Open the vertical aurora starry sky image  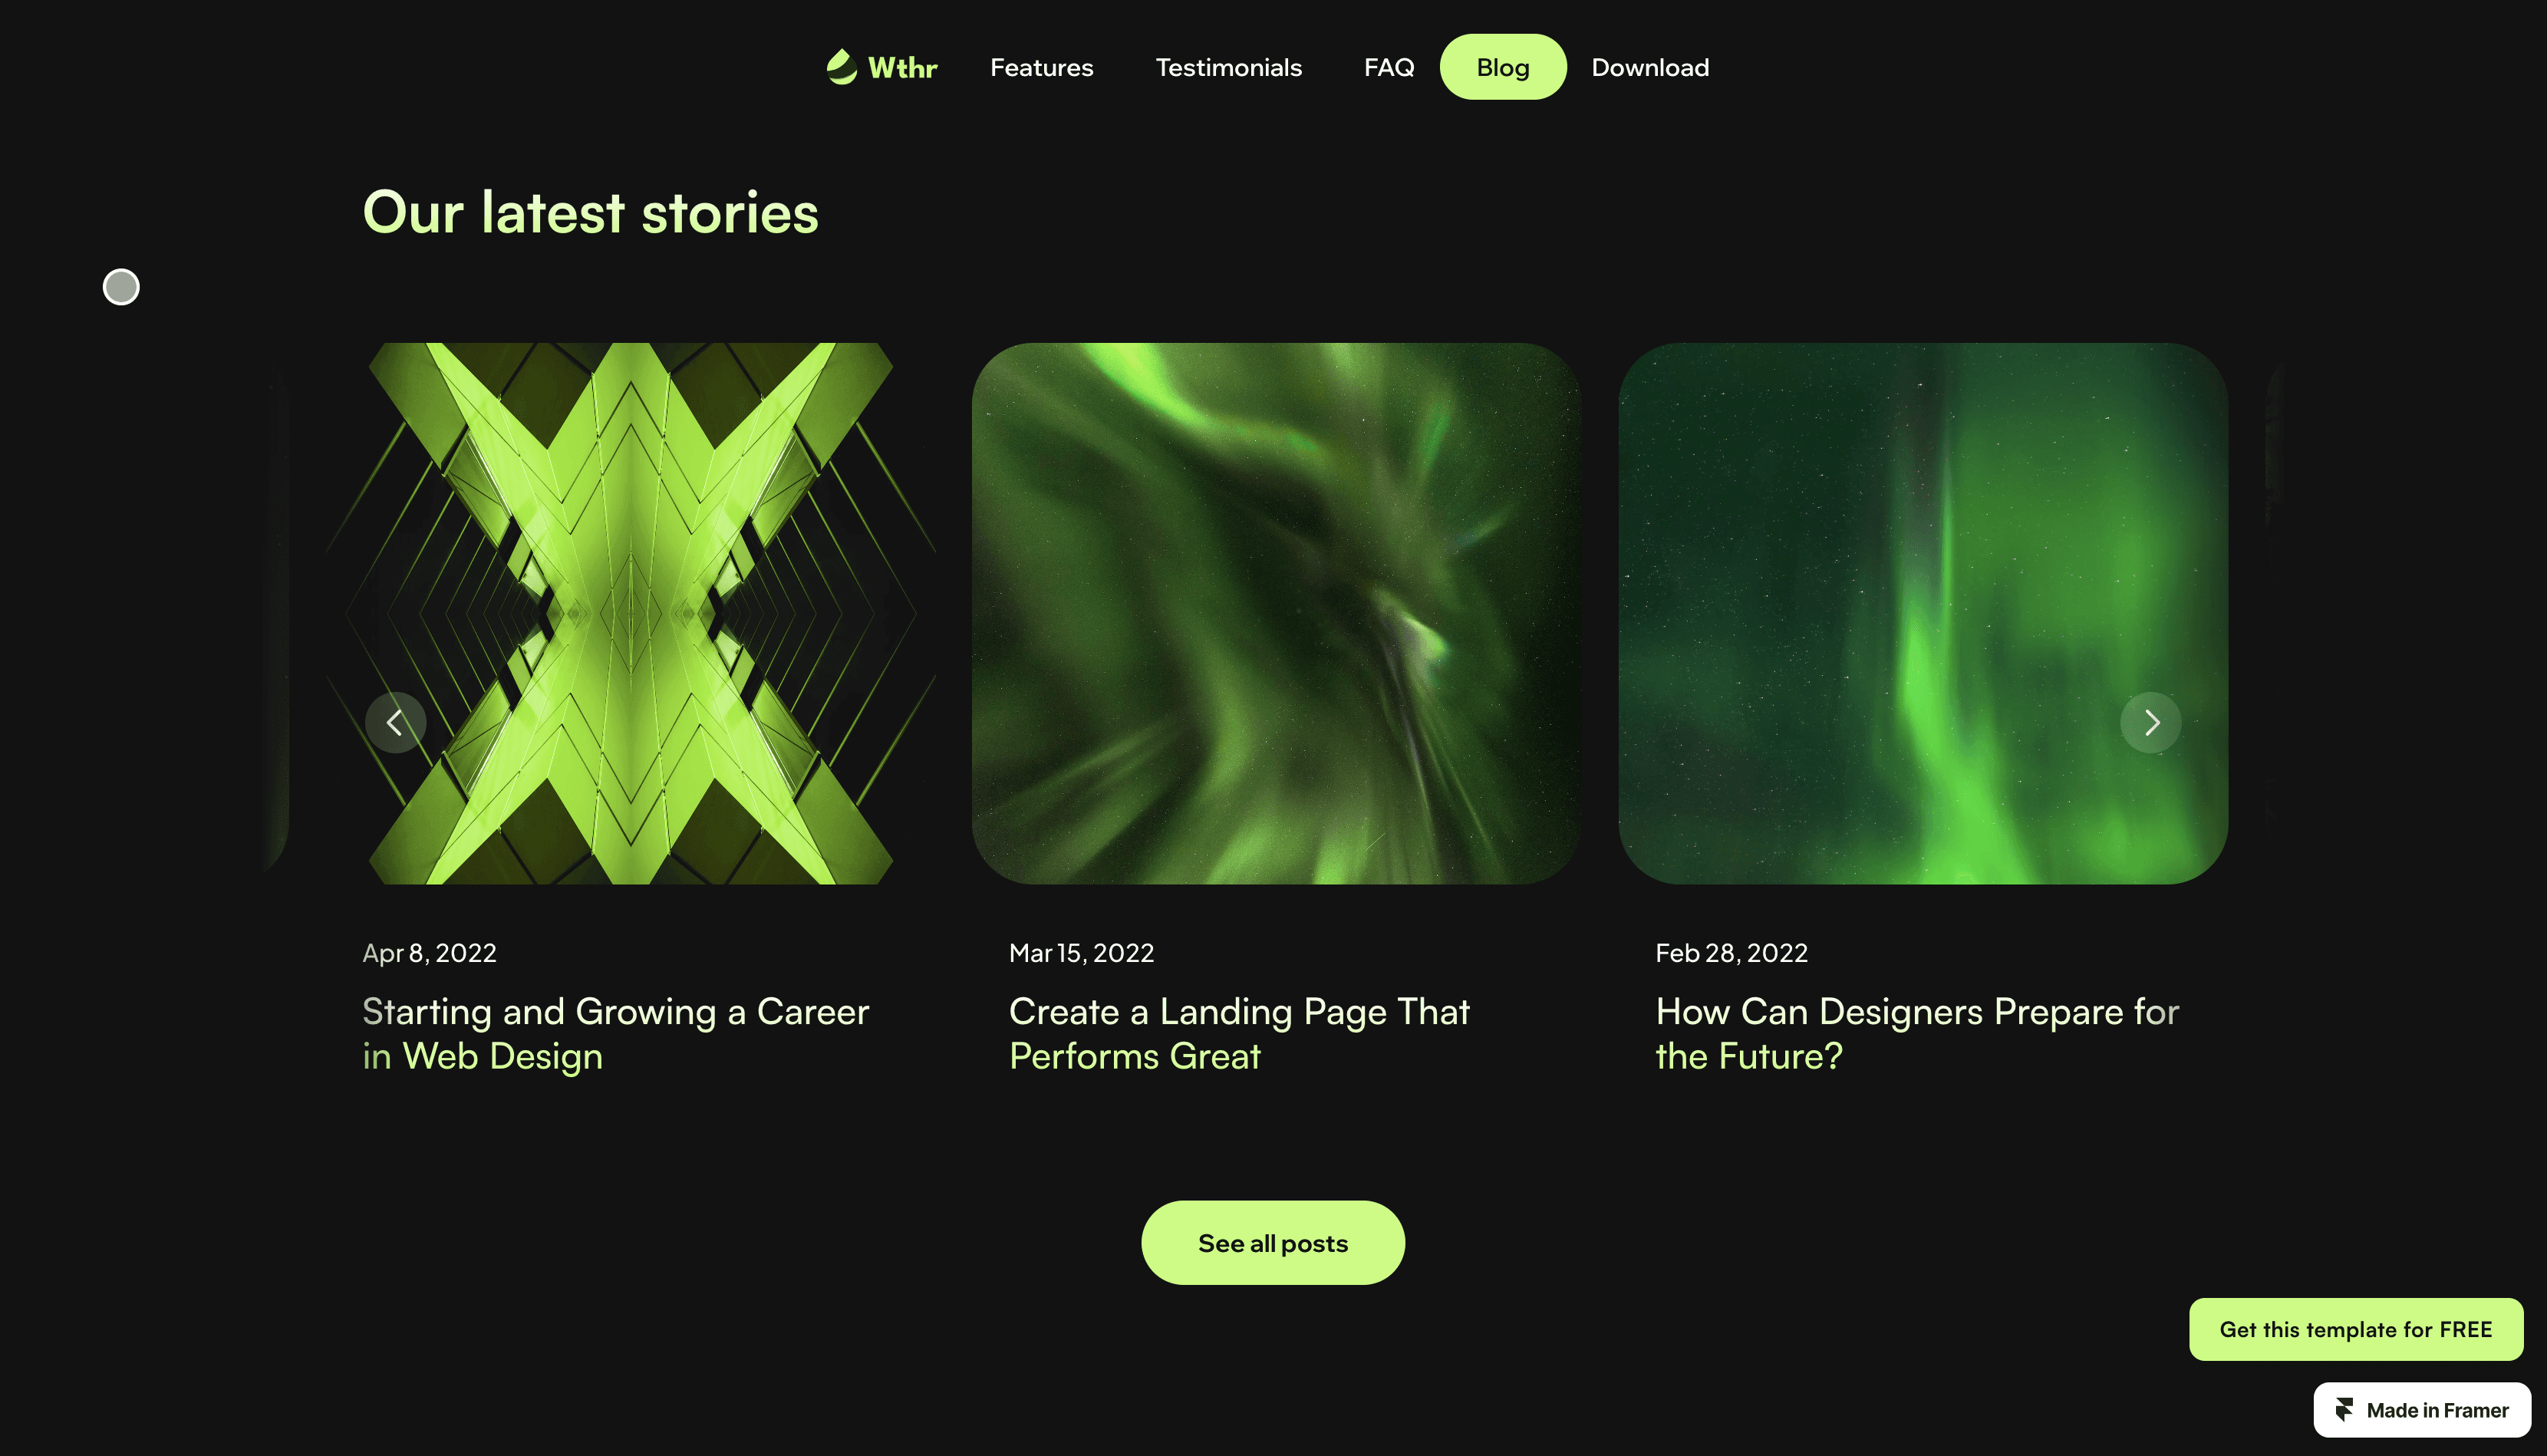coord(1922,613)
